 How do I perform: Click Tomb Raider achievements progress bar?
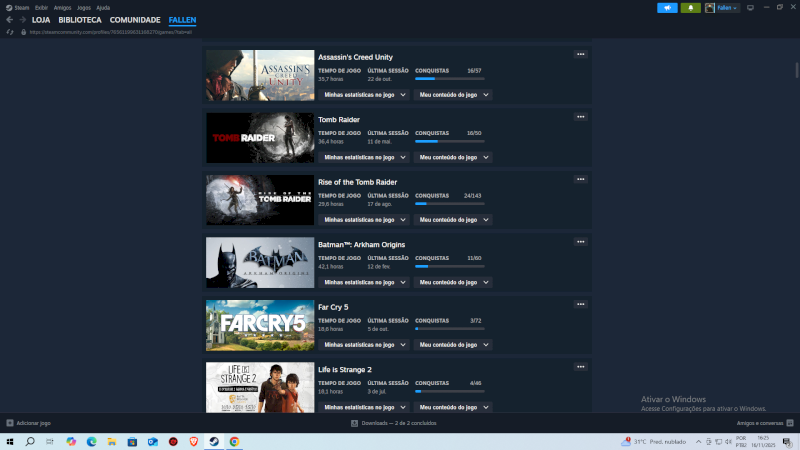click(x=449, y=141)
